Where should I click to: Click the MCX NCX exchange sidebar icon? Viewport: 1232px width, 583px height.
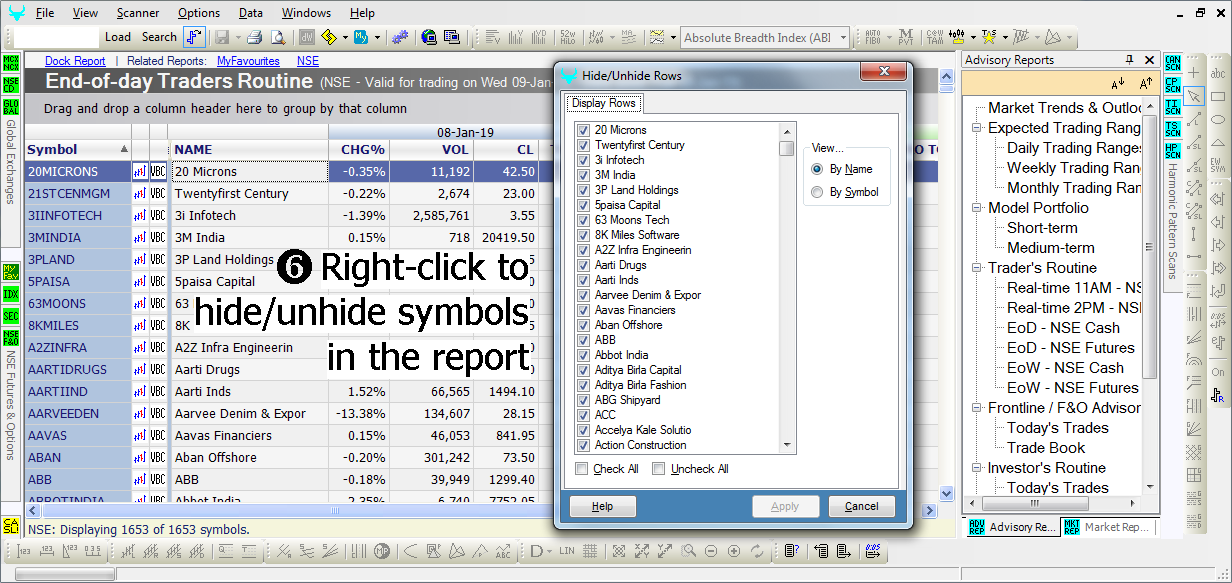point(11,63)
